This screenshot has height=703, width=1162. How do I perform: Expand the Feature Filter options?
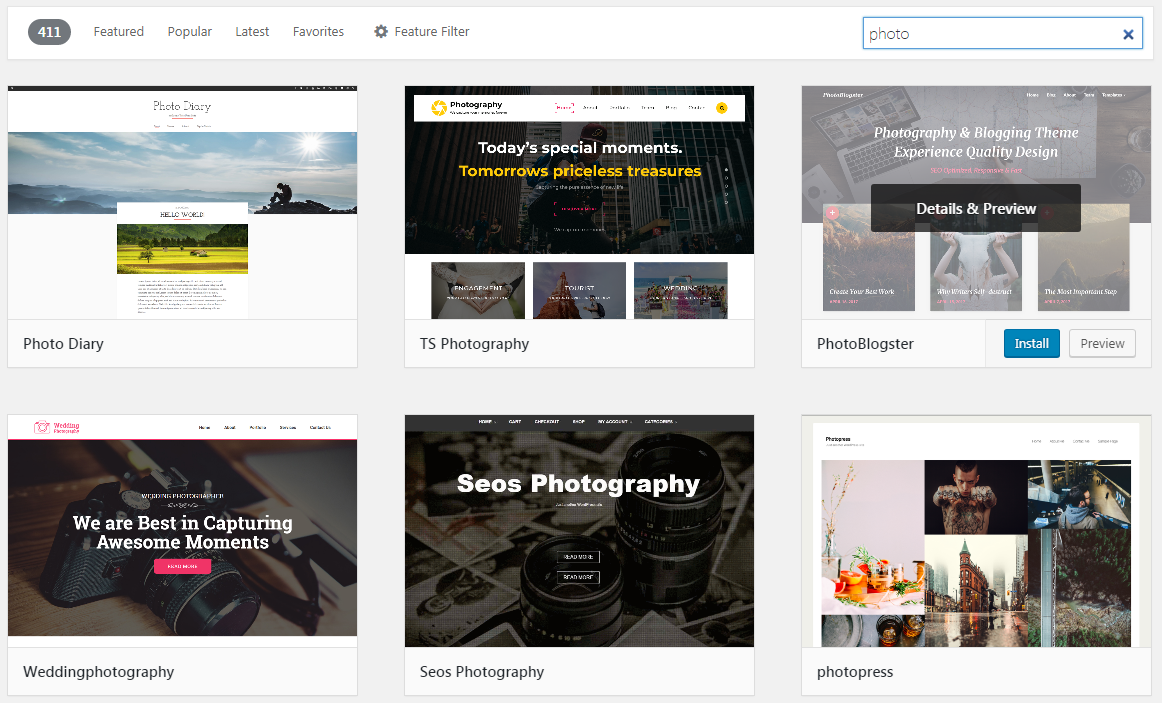(431, 32)
